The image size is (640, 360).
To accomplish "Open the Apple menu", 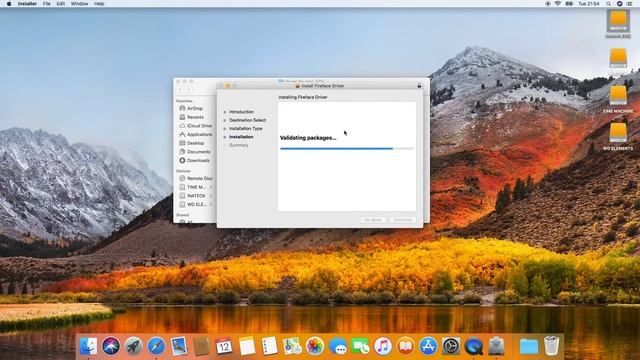I will pyautogui.click(x=9, y=4).
